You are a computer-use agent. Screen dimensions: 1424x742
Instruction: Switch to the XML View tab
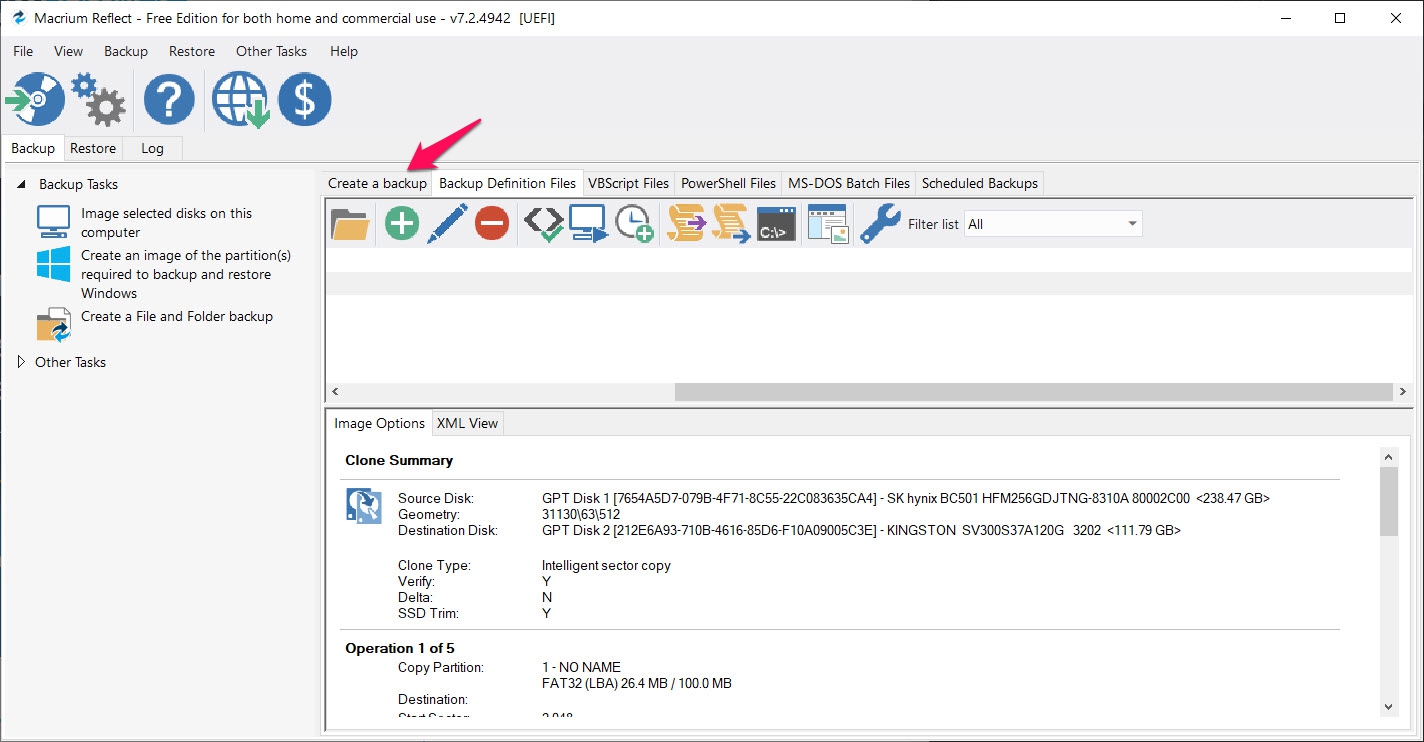tap(467, 423)
